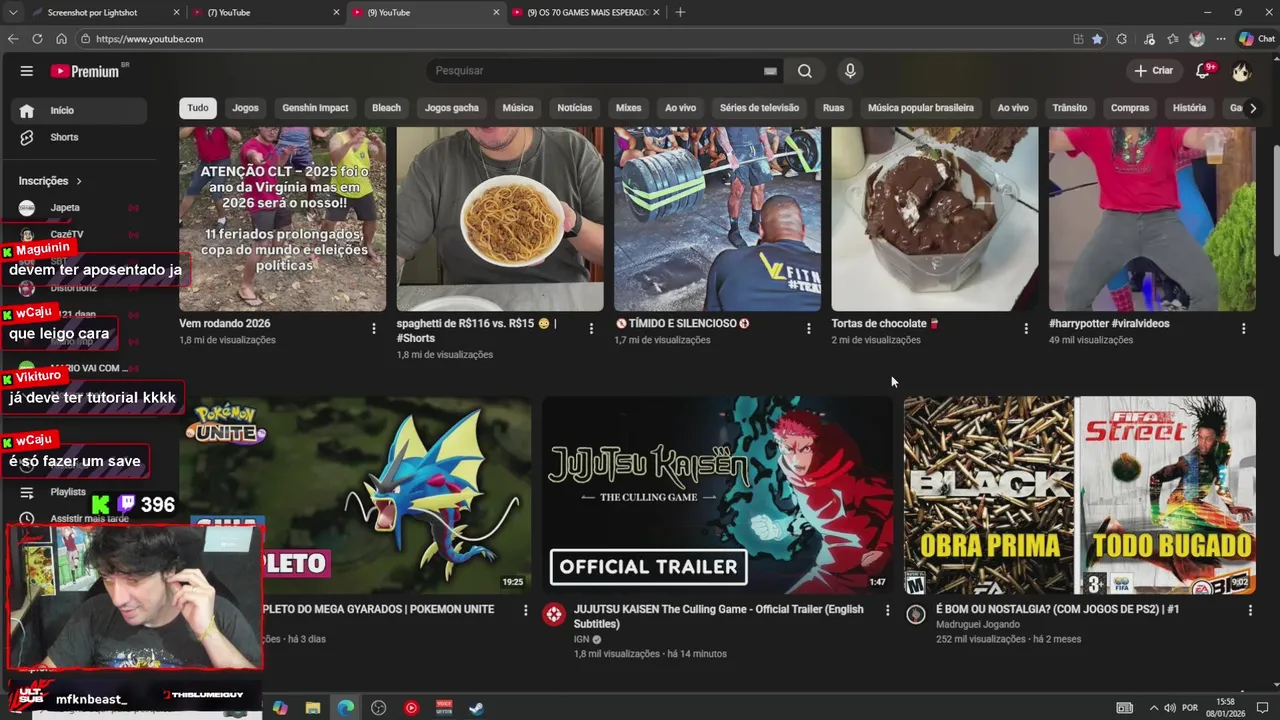Open the IGN channel avatar
This screenshot has height=720, width=1280.
coord(553,614)
